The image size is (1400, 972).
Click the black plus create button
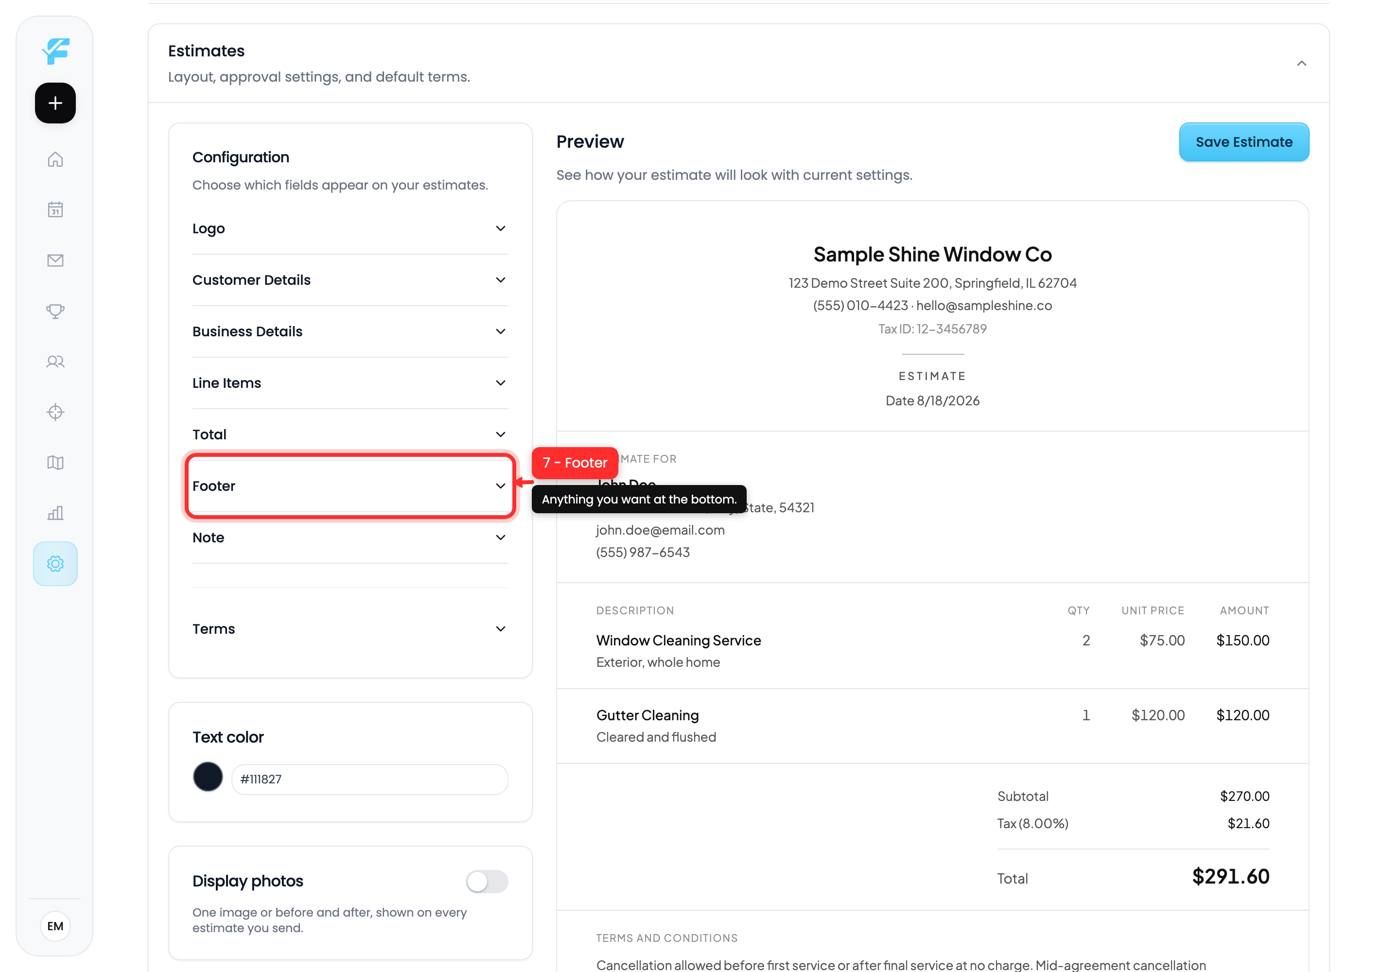click(x=55, y=103)
